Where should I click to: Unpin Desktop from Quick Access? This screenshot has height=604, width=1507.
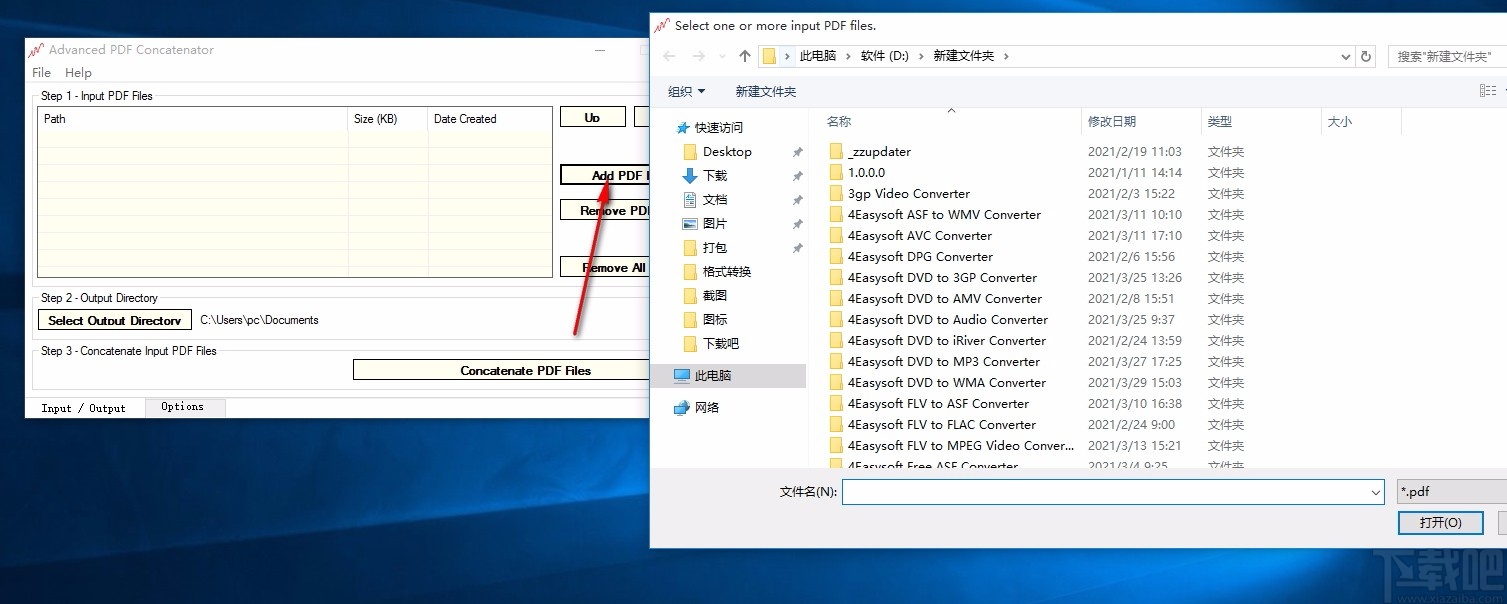pyautogui.click(x=796, y=152)
